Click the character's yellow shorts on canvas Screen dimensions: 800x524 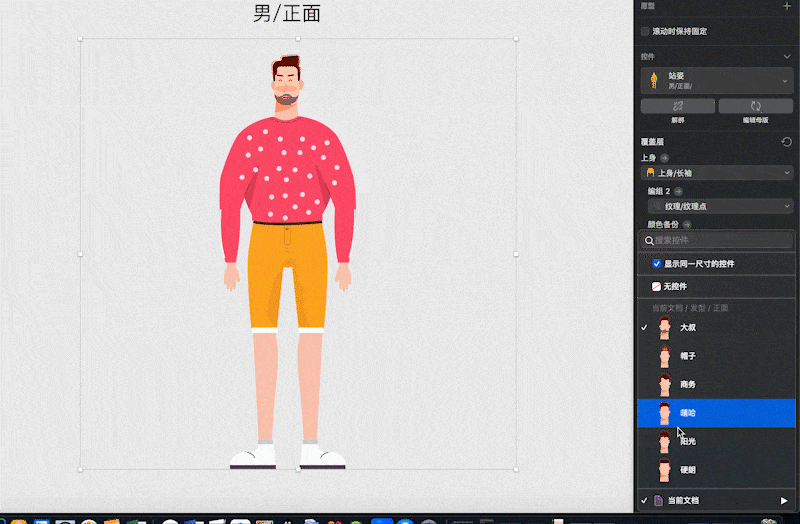[x=287, y=276]
